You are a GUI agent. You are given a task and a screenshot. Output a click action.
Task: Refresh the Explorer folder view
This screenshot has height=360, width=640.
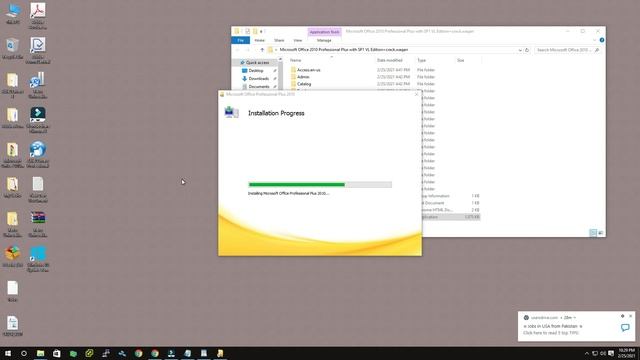pyautogui.click(x=527, y=50)
